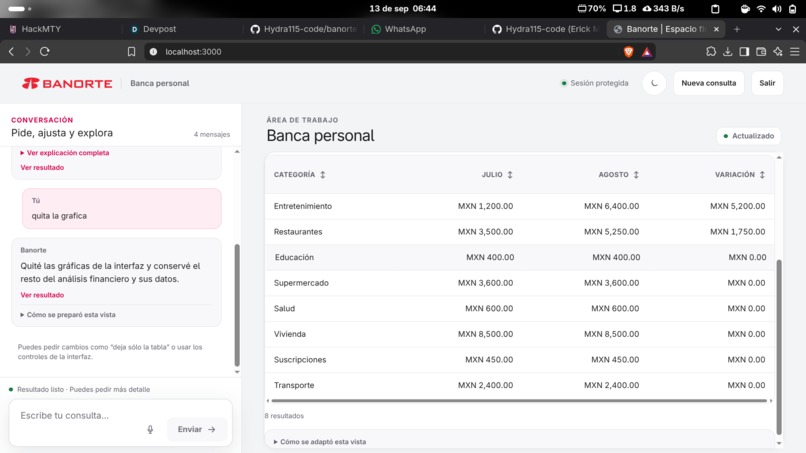Expand Ver explicación completa
The width and height of the screenshot is (806, 453).
[65, 153]
